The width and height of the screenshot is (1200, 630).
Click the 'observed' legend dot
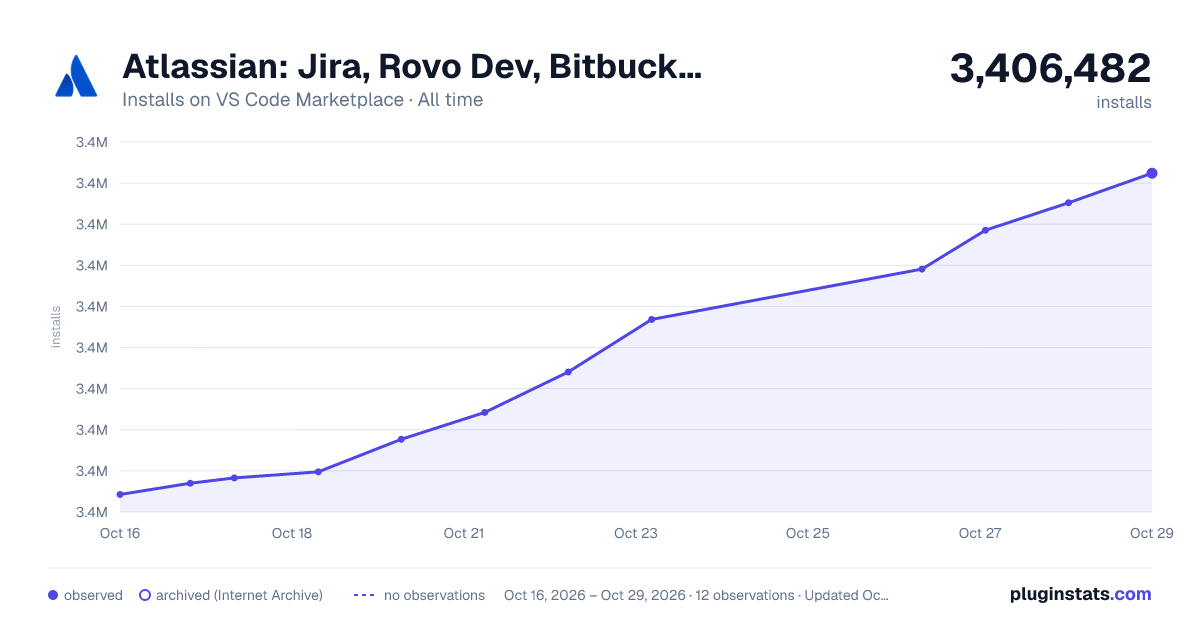point(53,595)
